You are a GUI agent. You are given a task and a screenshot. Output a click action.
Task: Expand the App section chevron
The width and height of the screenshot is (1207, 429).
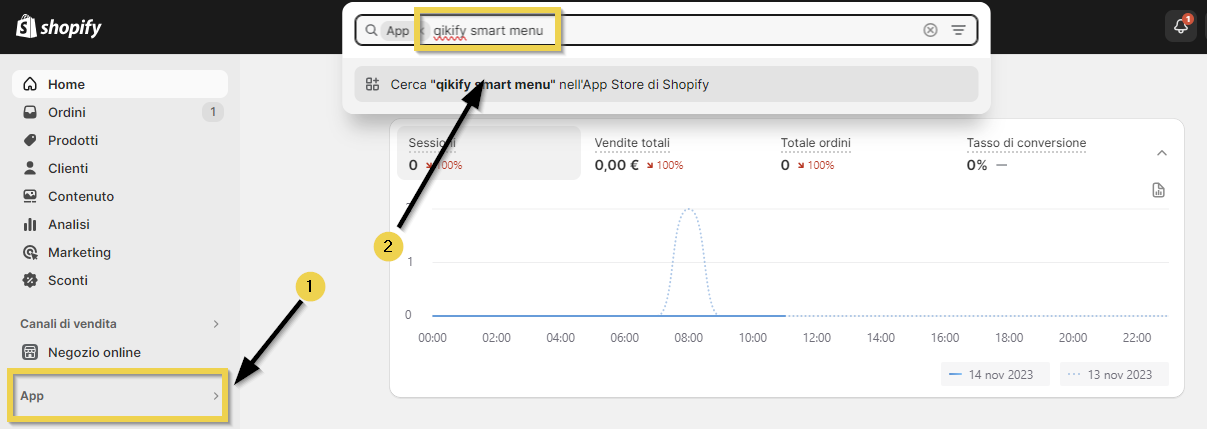click(x=215, y=396)
